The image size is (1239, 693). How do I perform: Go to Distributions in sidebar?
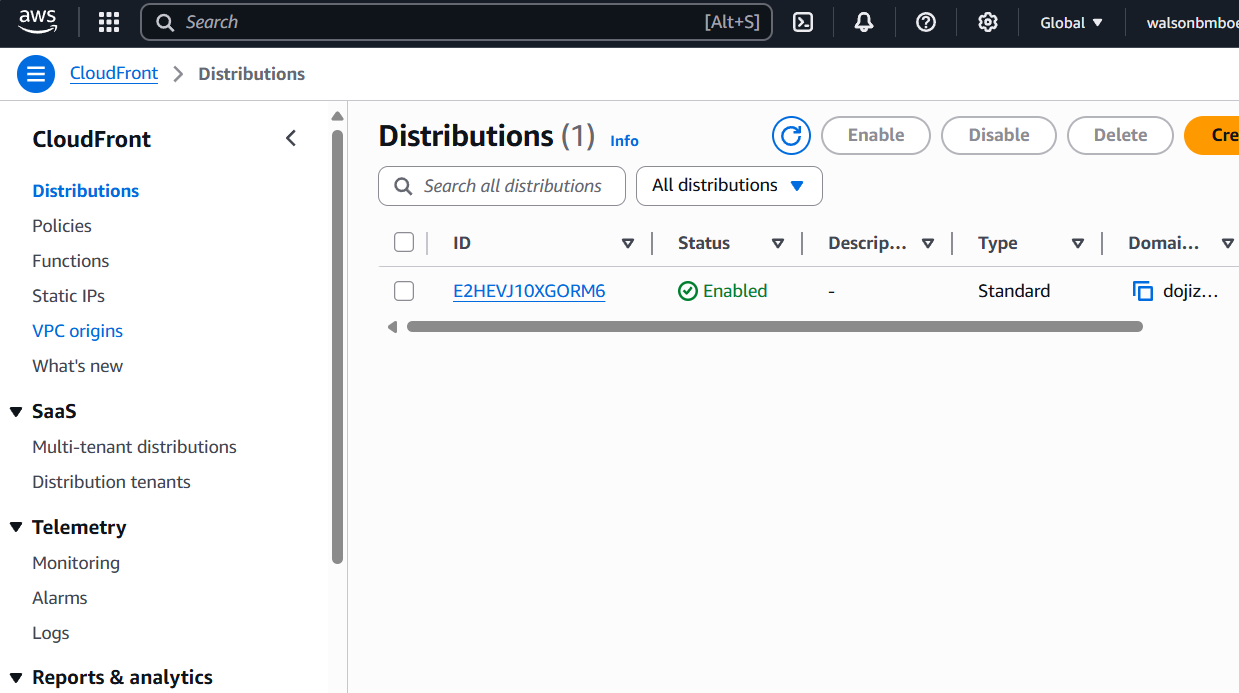tap(86, 191)
